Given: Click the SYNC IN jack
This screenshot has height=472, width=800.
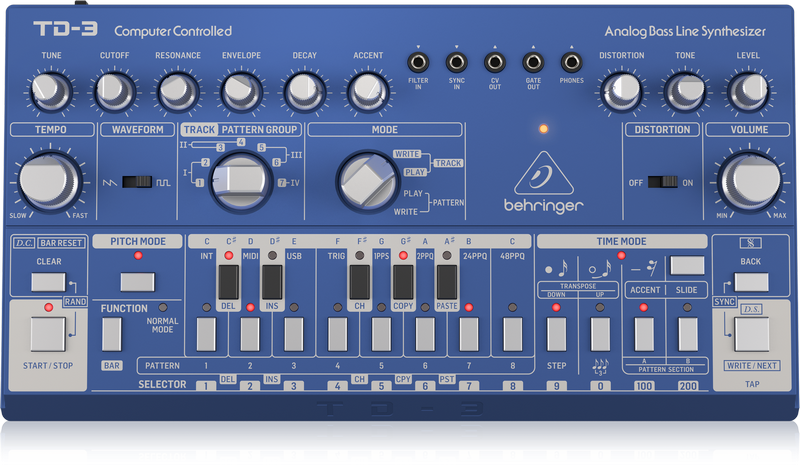Looking at the screenshot, I should pos(456,63).
